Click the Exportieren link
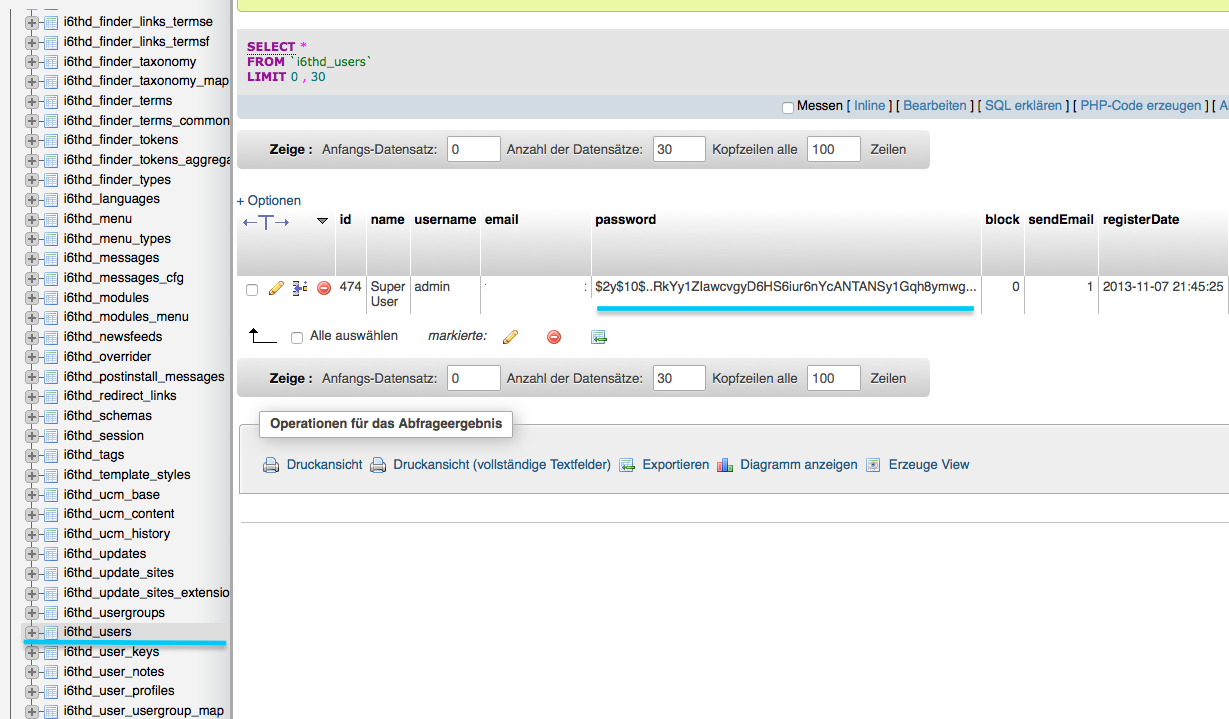Screen dimensions: 1229x719 (x=675, y=465)
